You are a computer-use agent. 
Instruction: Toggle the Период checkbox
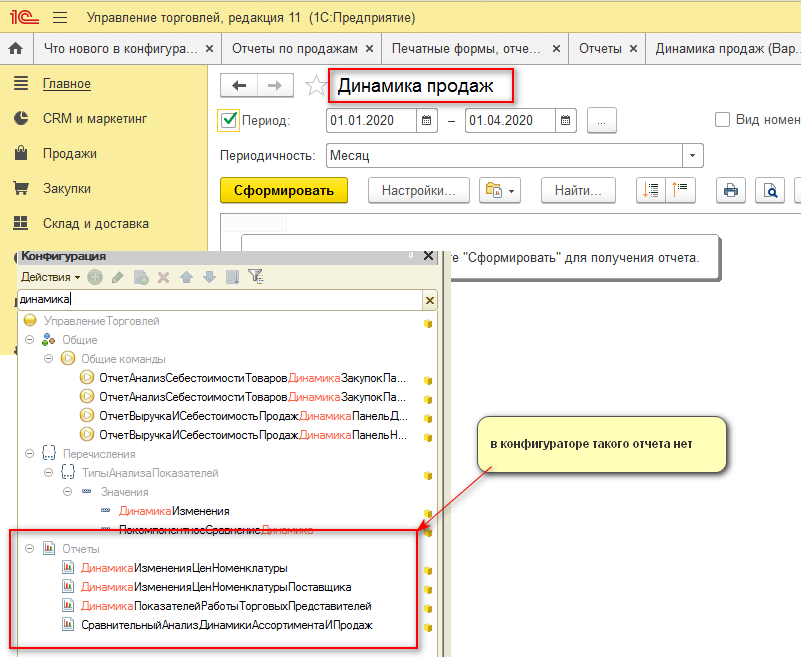click(x=228, y=121)
